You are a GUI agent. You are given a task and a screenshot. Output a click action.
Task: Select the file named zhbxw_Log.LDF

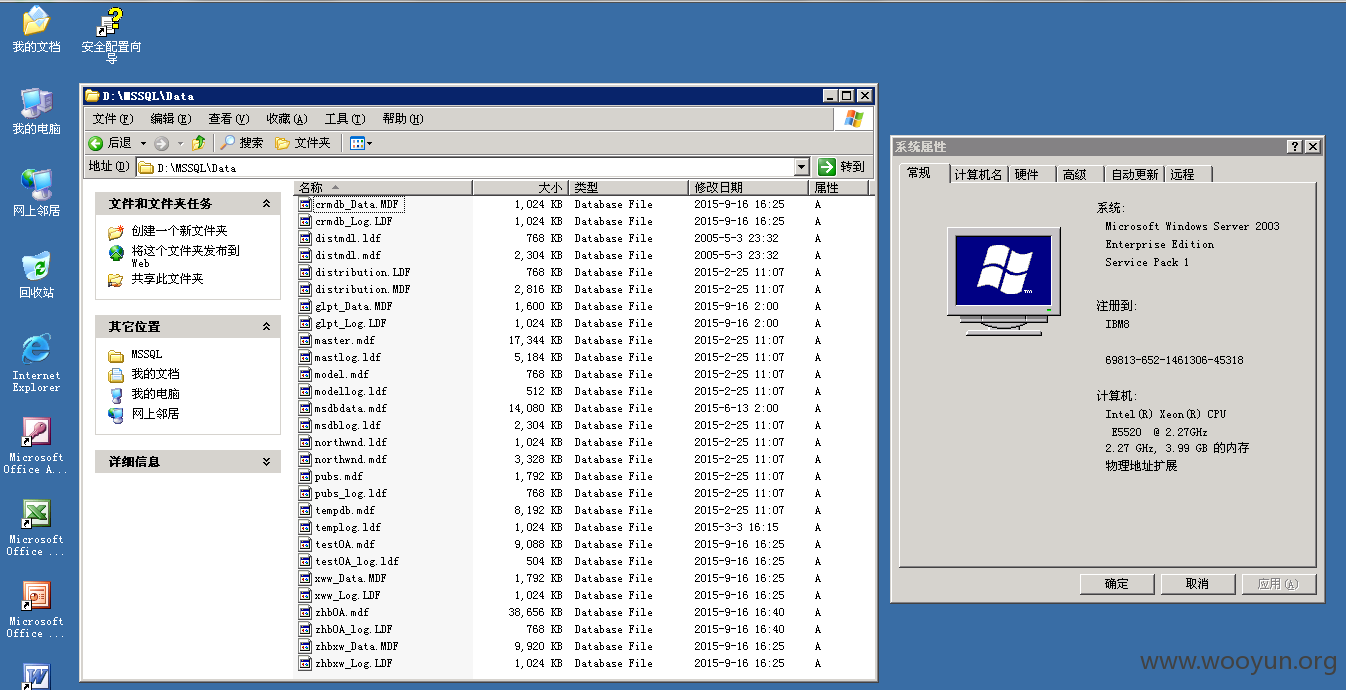[x=354, y=663]
